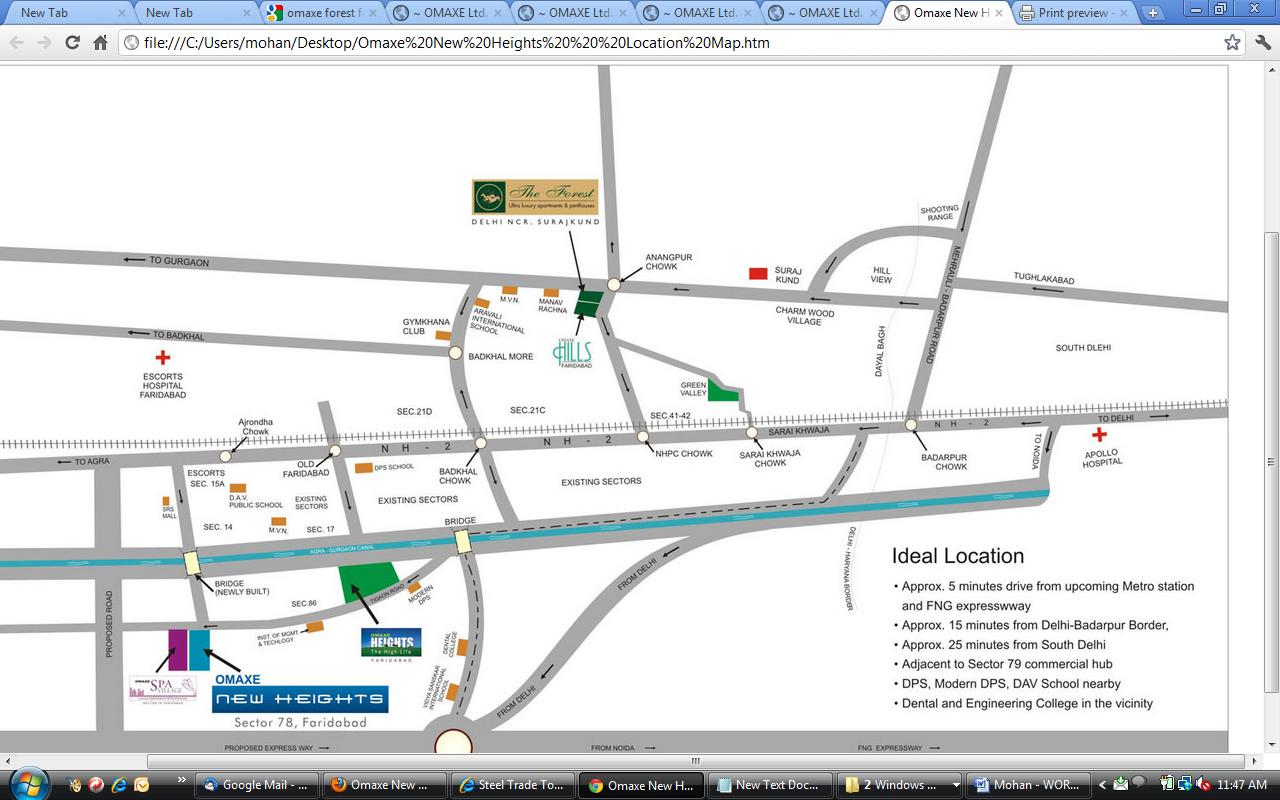Screen dimensions: 1280x800
Task: Click red cross near Escorts Hospital
Action: (162, 357)
